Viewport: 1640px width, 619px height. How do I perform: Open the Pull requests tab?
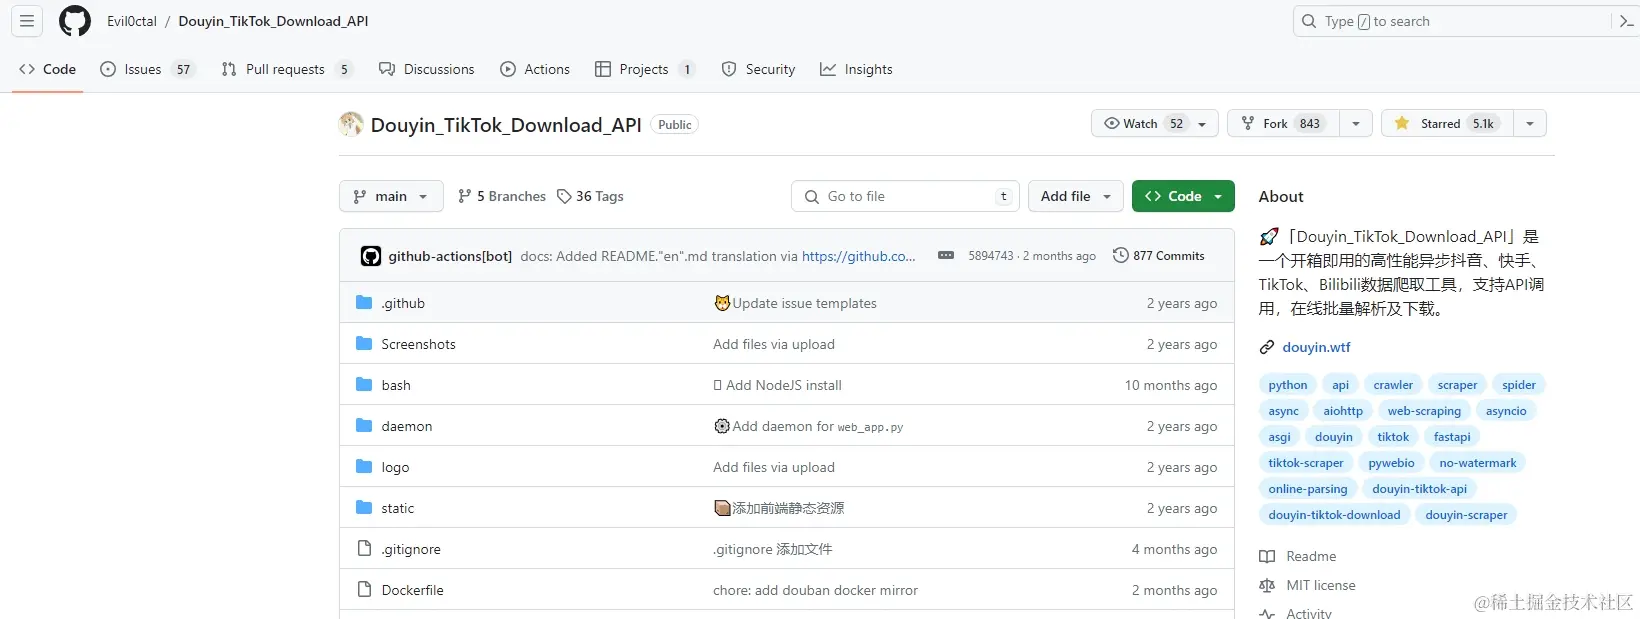click(x=286, y=69)
